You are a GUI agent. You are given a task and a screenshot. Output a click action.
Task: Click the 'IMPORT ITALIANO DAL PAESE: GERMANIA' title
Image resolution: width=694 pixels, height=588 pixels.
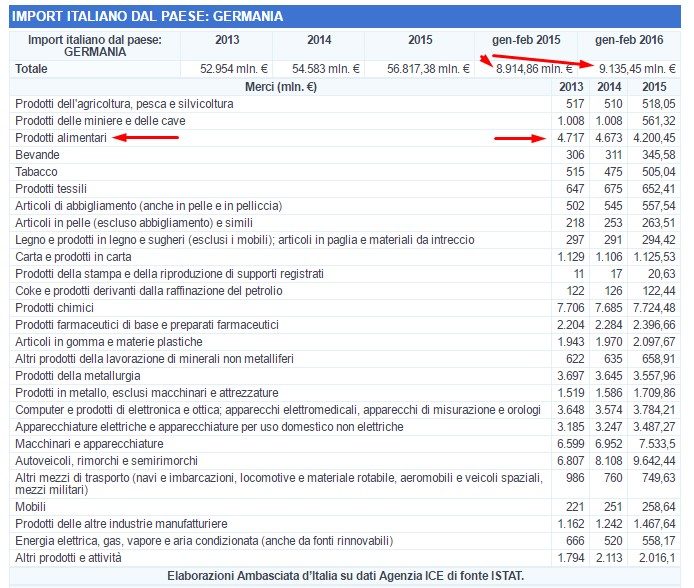point(147,16)
